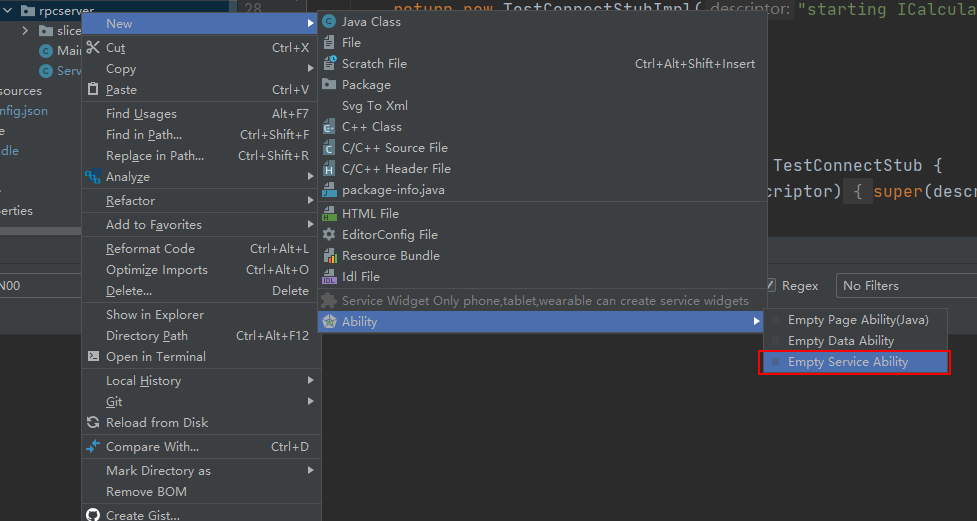This screenshot has height=521, width=977.
Task: Select Remove BOM
Action: coord(201,492)
